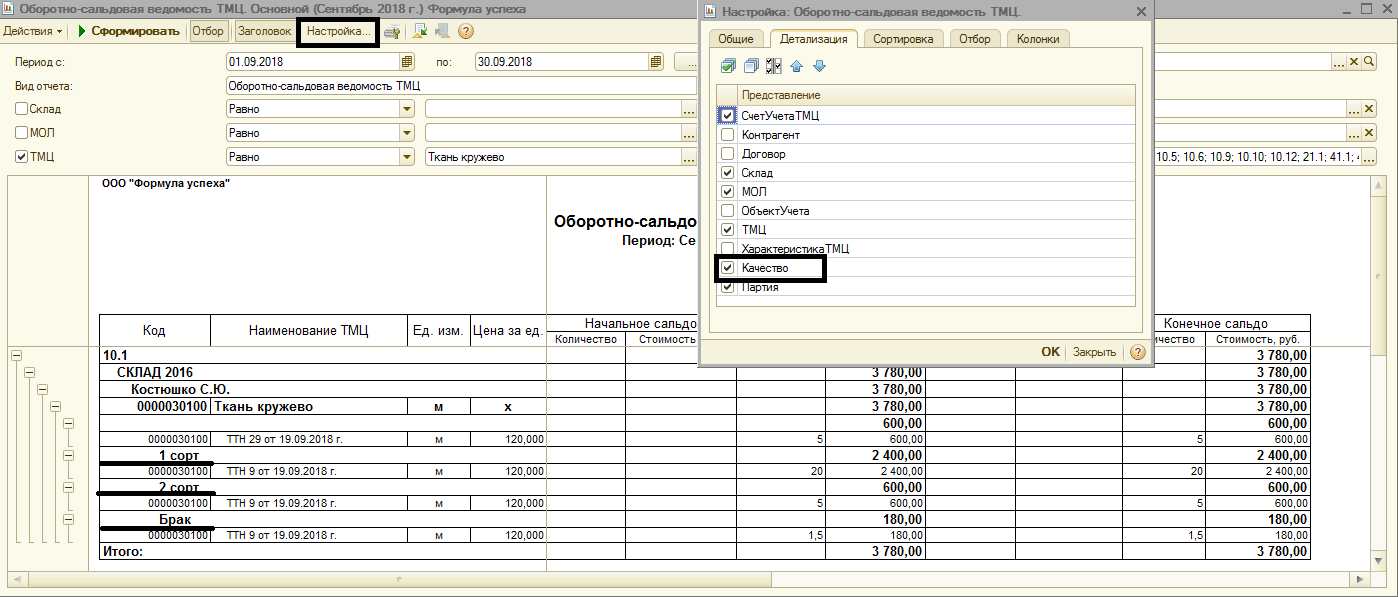Viewport: 1398px width, 597px height.
Task: Click the uncheck all items icon
Action: [751, 66]
